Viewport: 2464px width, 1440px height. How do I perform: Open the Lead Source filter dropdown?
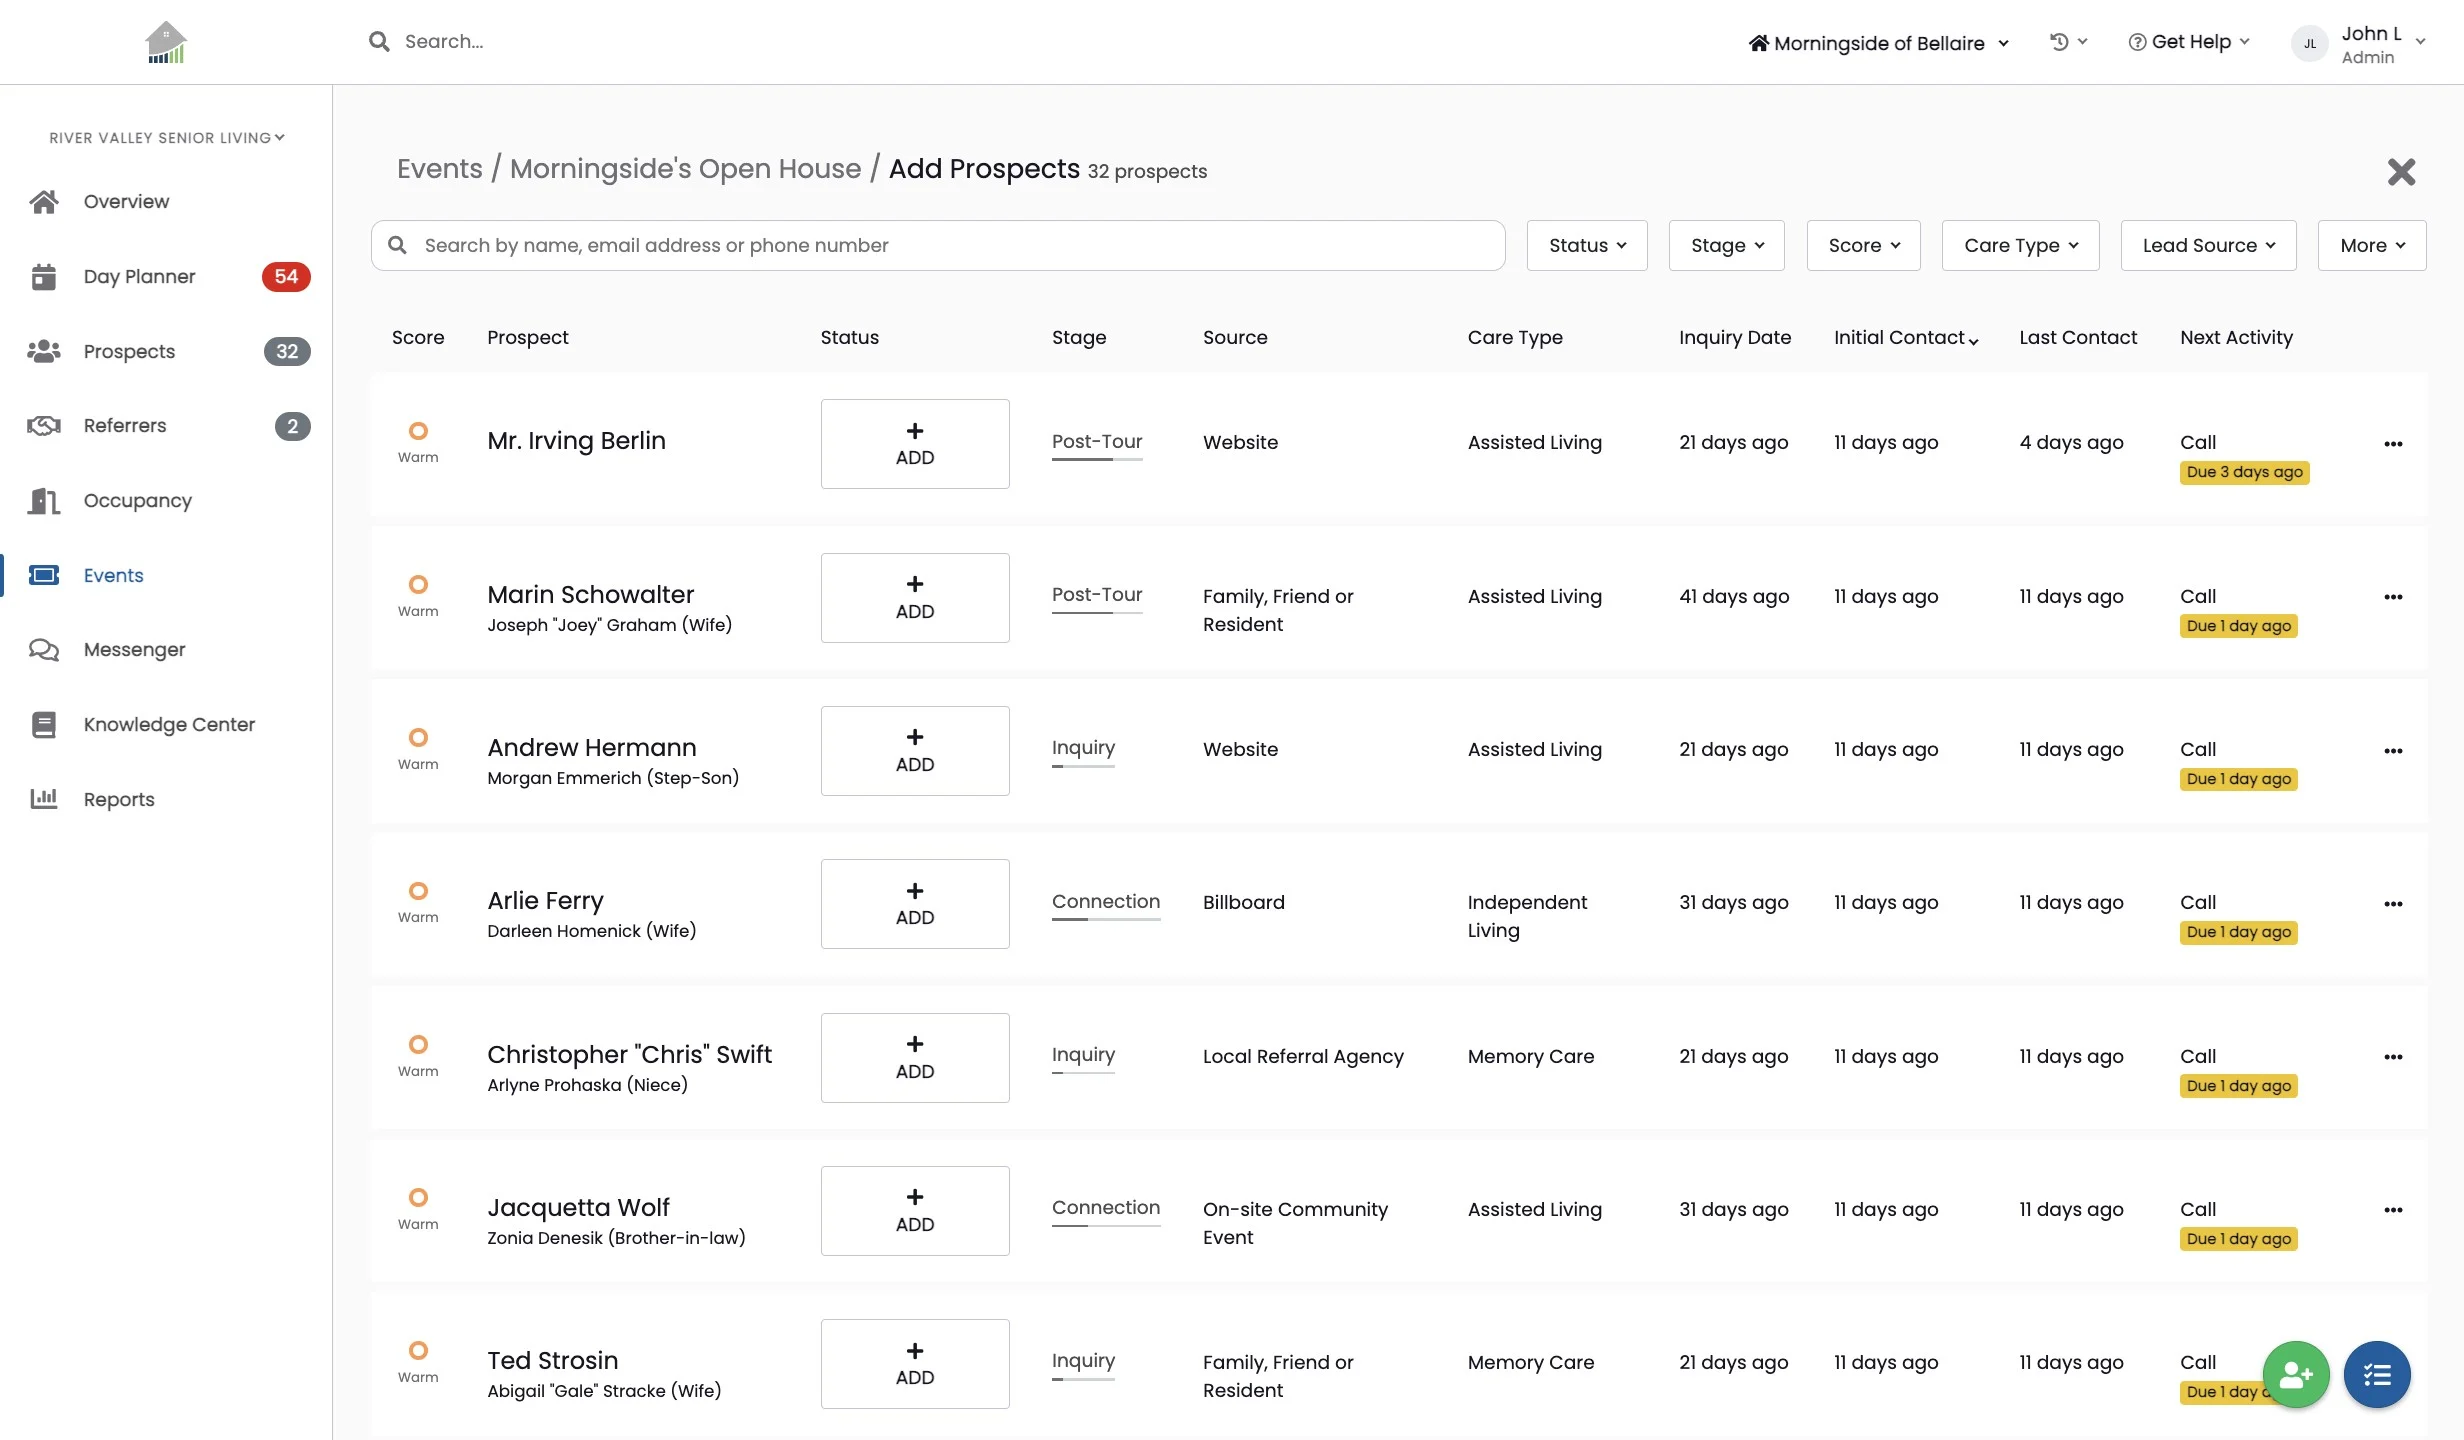(x=2207, y=245)
